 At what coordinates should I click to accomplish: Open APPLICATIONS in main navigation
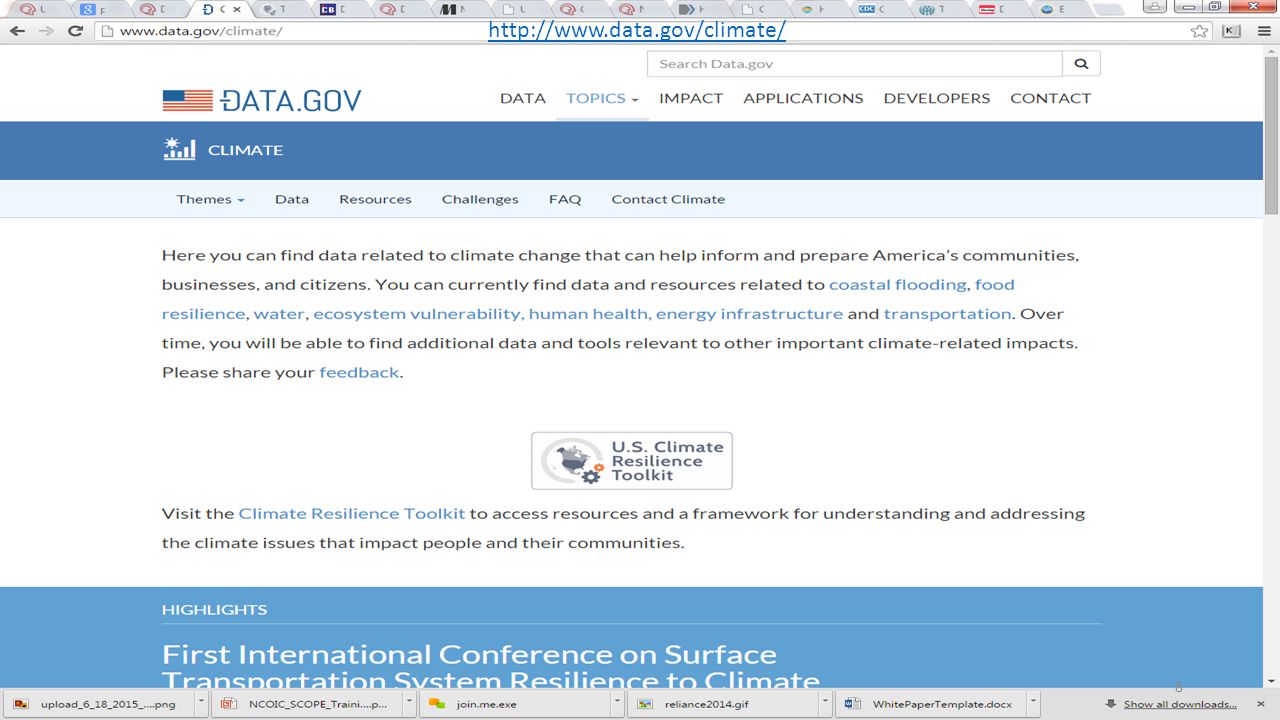pos(803,98)
